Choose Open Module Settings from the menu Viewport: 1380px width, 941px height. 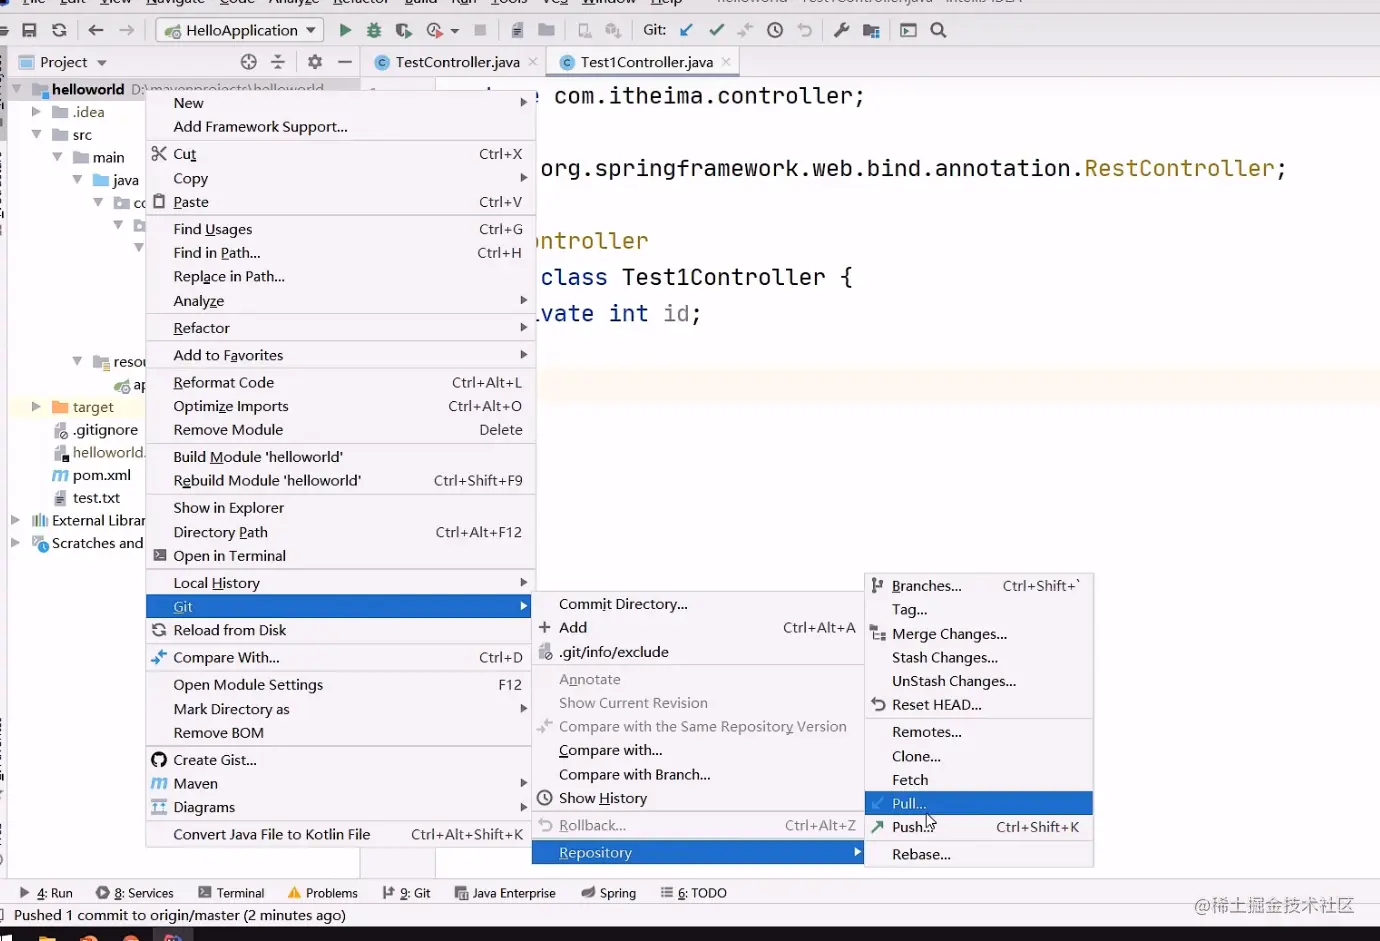(340, 685)
